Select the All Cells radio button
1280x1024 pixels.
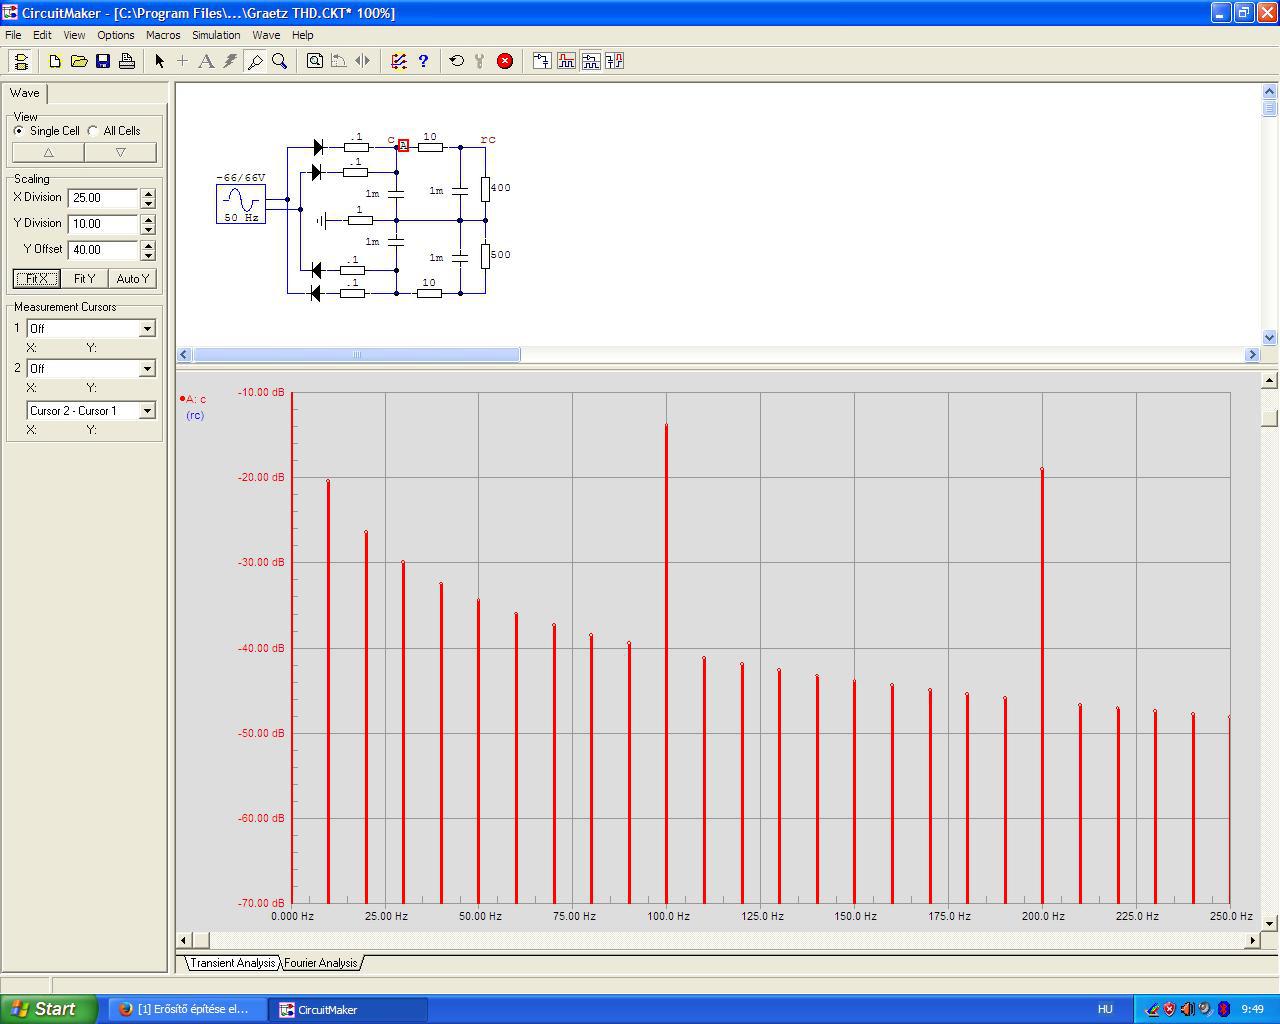93,131
